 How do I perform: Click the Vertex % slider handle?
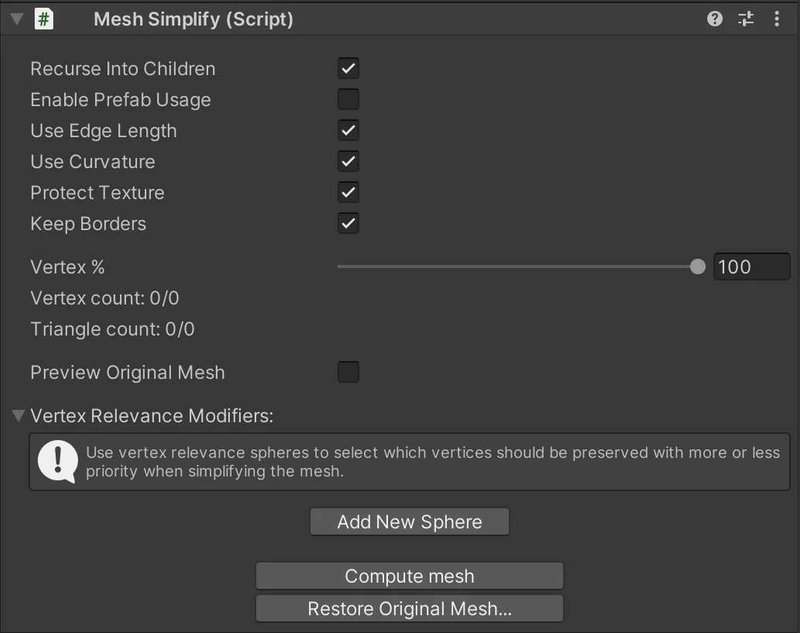tap(698, 267)
